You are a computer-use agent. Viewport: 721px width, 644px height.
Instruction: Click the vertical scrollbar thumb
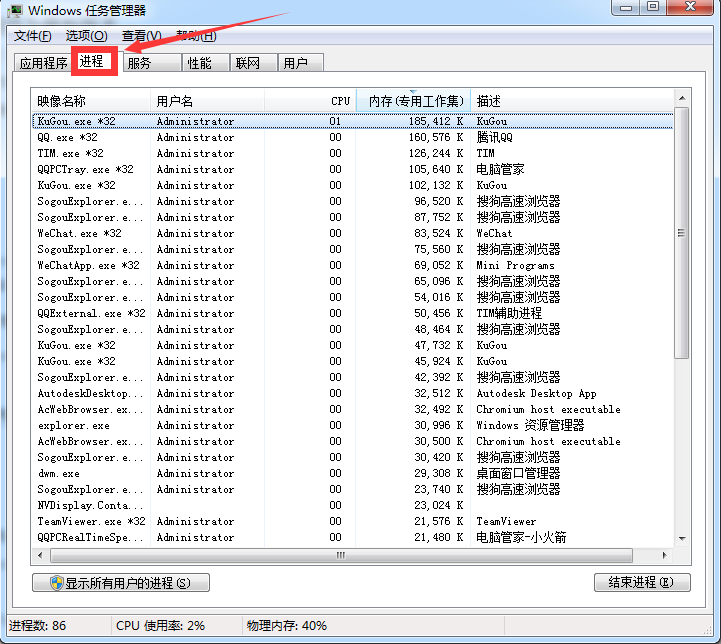(x=682, y=233)
